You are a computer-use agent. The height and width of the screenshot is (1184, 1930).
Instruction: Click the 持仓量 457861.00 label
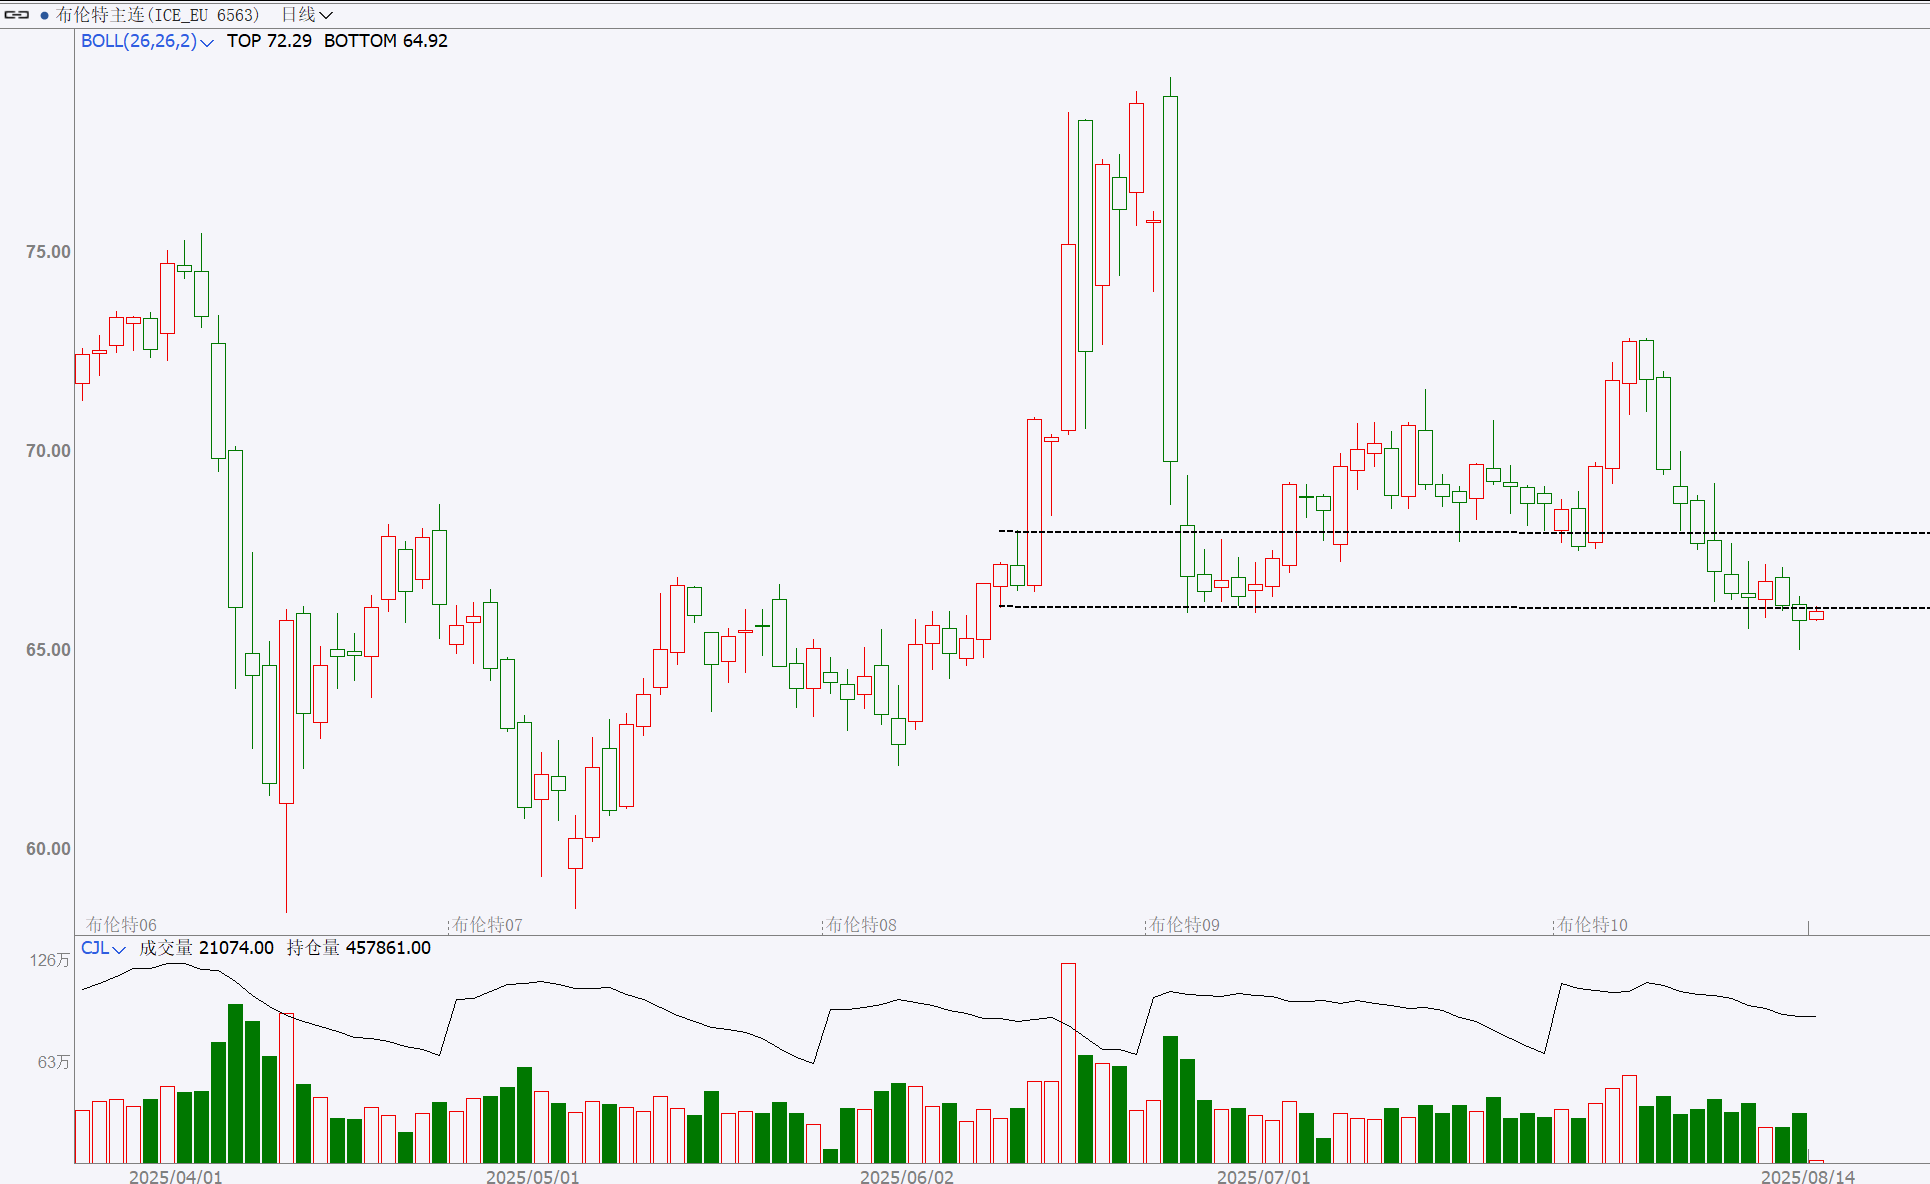click(359, 948)
